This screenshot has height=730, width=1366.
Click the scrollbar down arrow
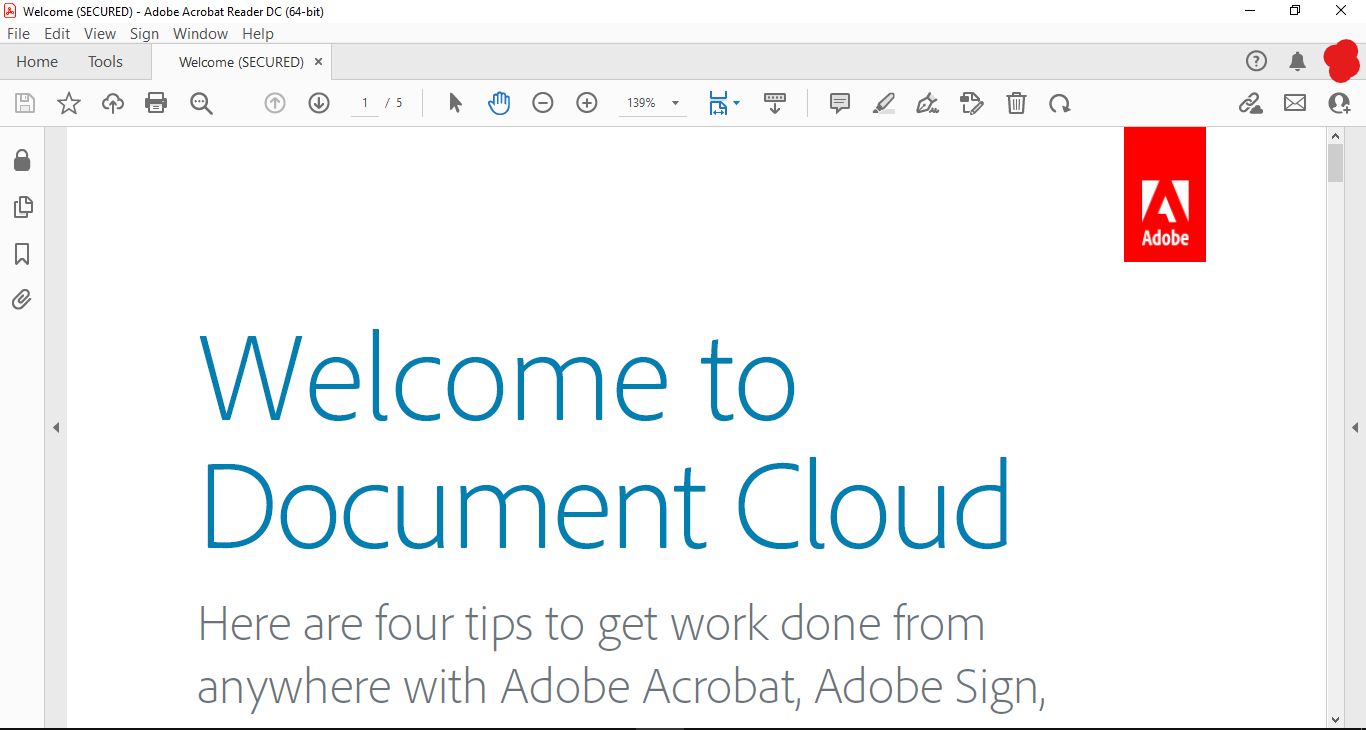[x=1336, y=719]
